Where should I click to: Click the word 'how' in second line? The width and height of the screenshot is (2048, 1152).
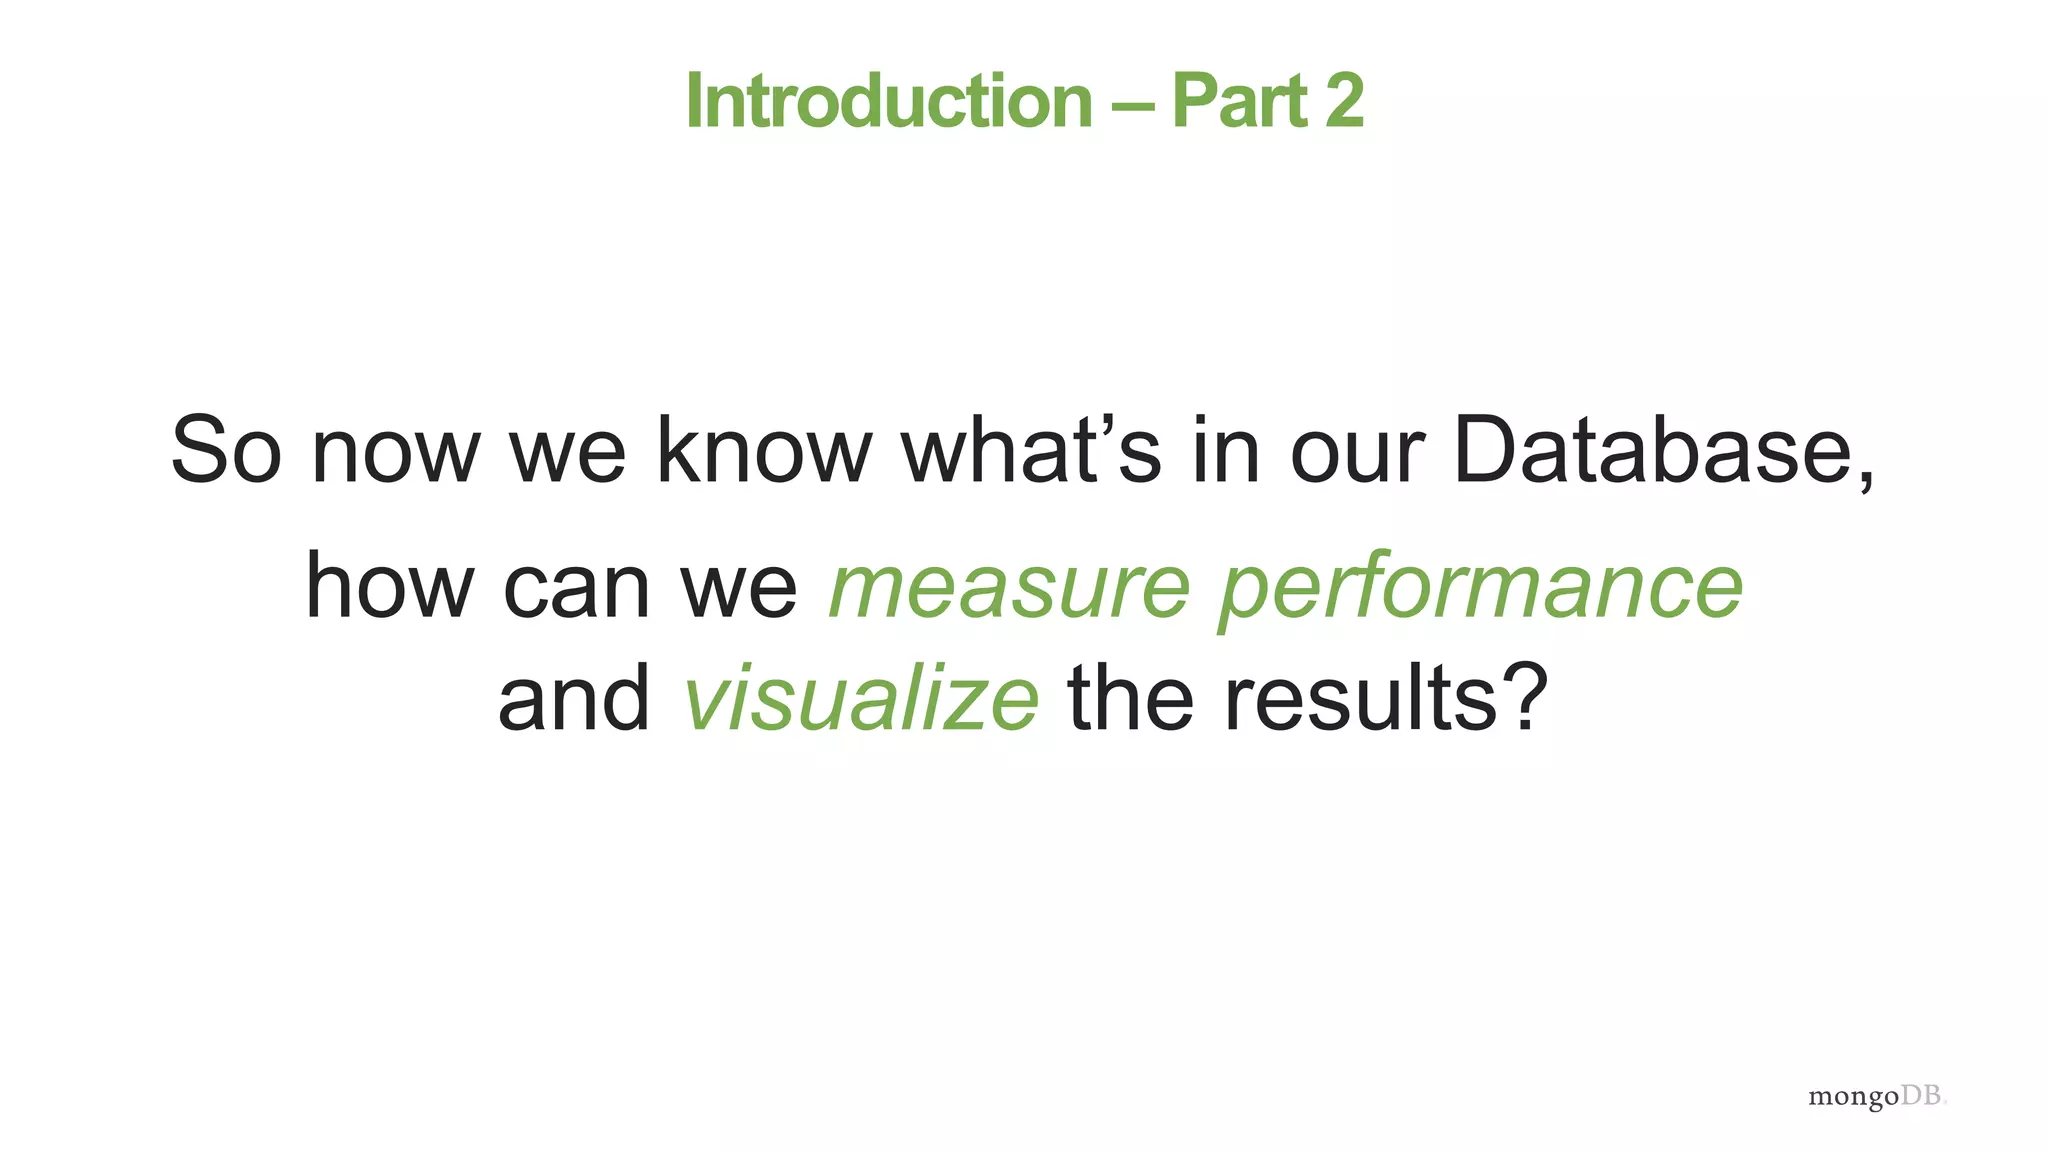(390, 586)
